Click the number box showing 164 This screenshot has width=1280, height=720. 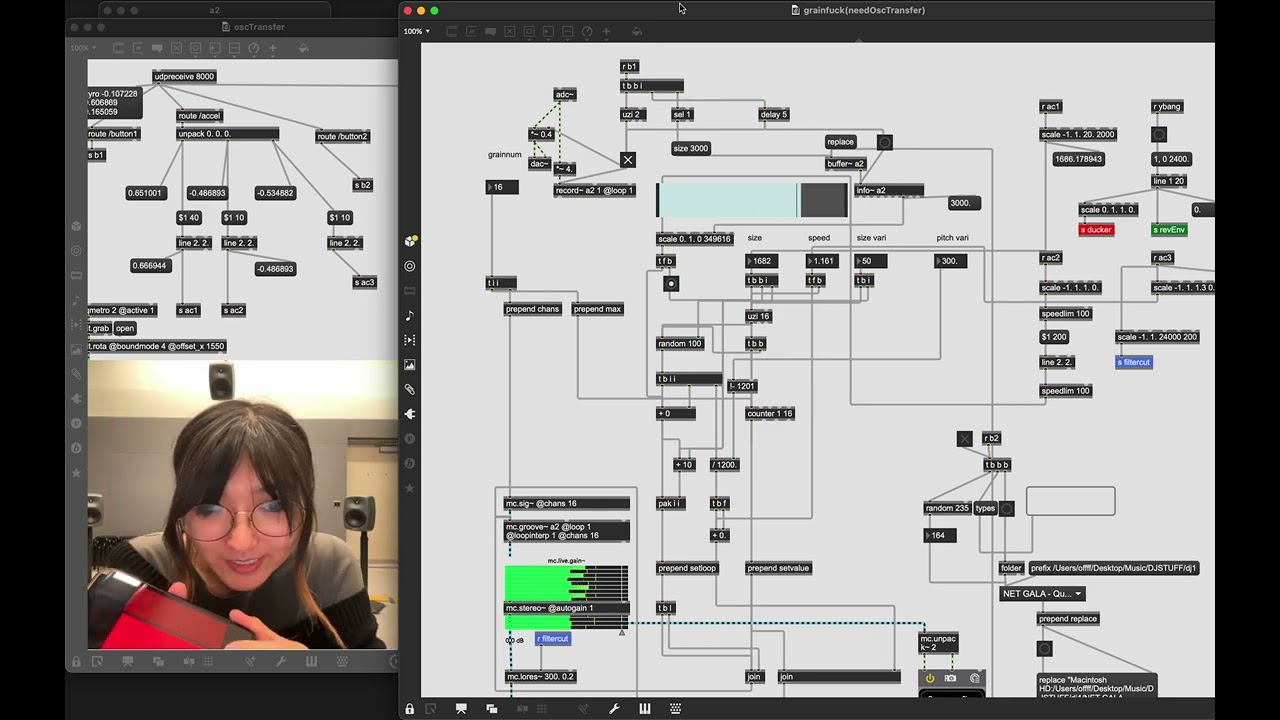point(940,535)
